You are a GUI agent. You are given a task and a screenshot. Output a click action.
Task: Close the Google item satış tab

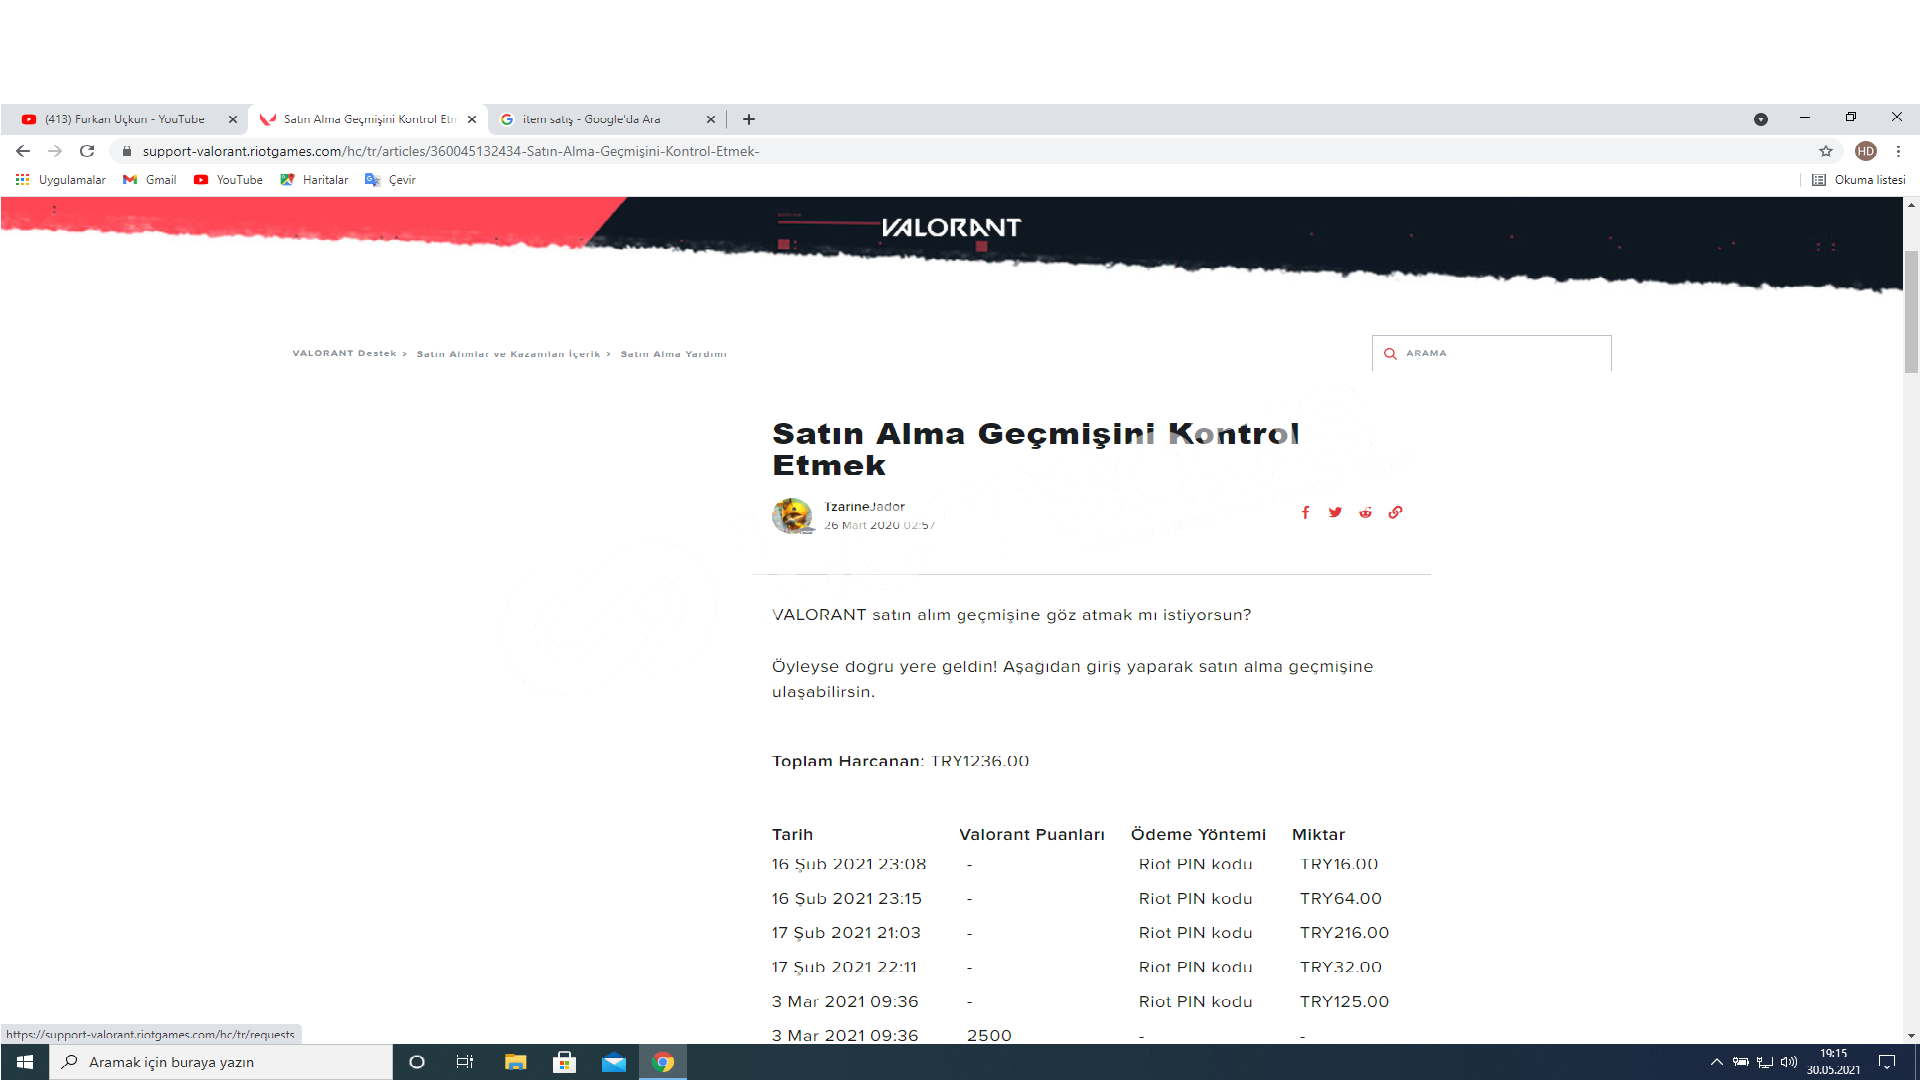pos(711,119)
